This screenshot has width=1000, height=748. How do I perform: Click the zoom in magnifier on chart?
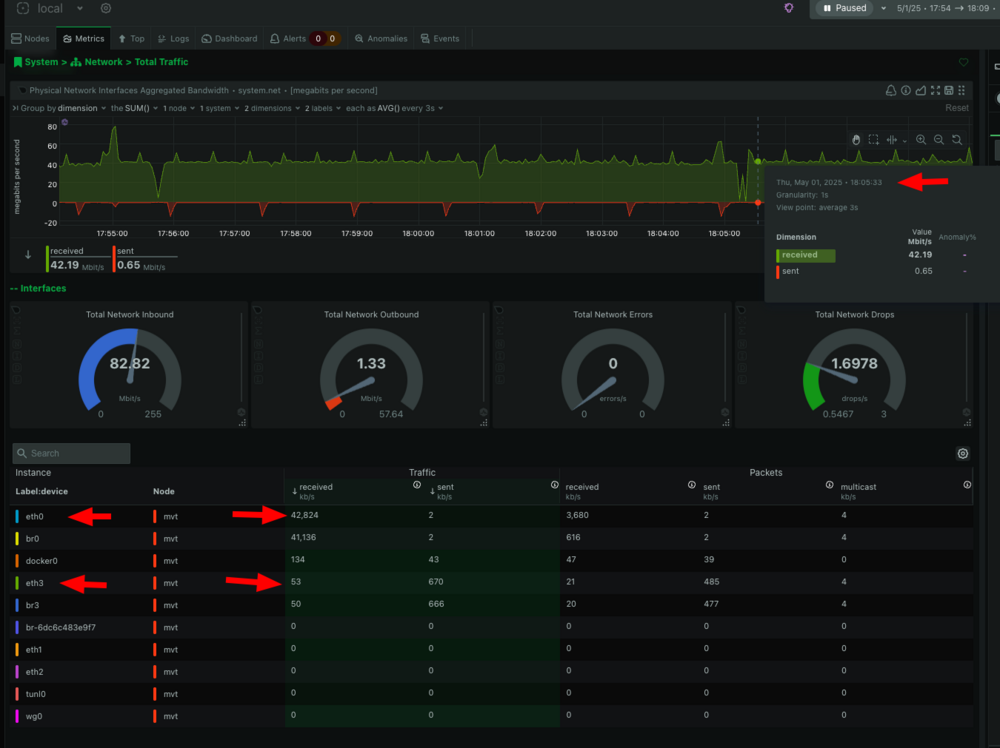tap(921, 140)
